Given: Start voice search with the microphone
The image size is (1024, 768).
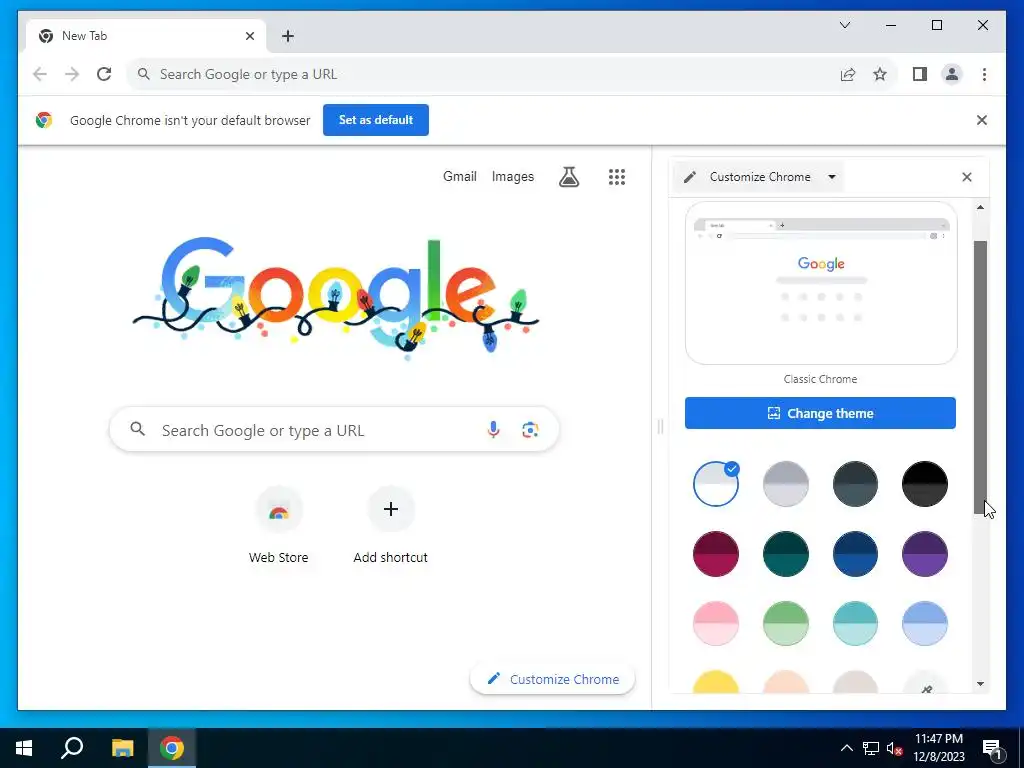Looking at the screenshot, I should (x=494, y=430).
